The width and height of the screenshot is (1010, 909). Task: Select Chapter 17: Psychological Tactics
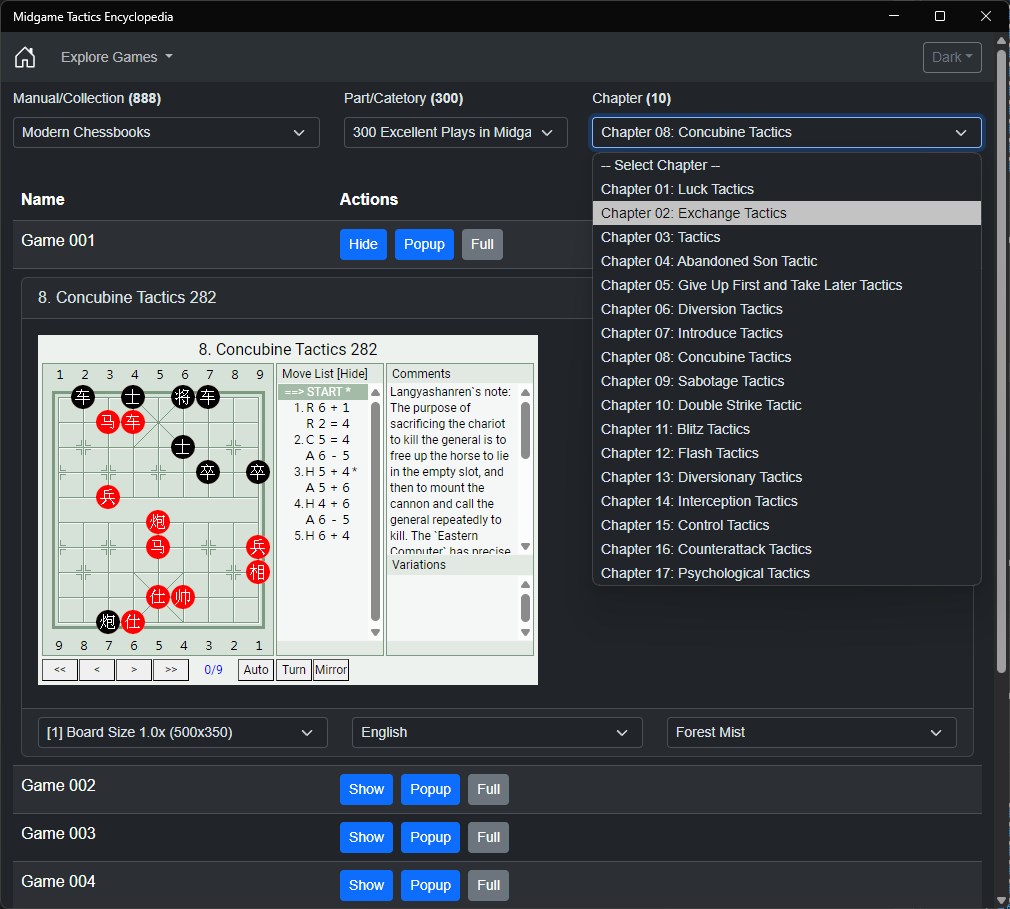tap(786, 573)
